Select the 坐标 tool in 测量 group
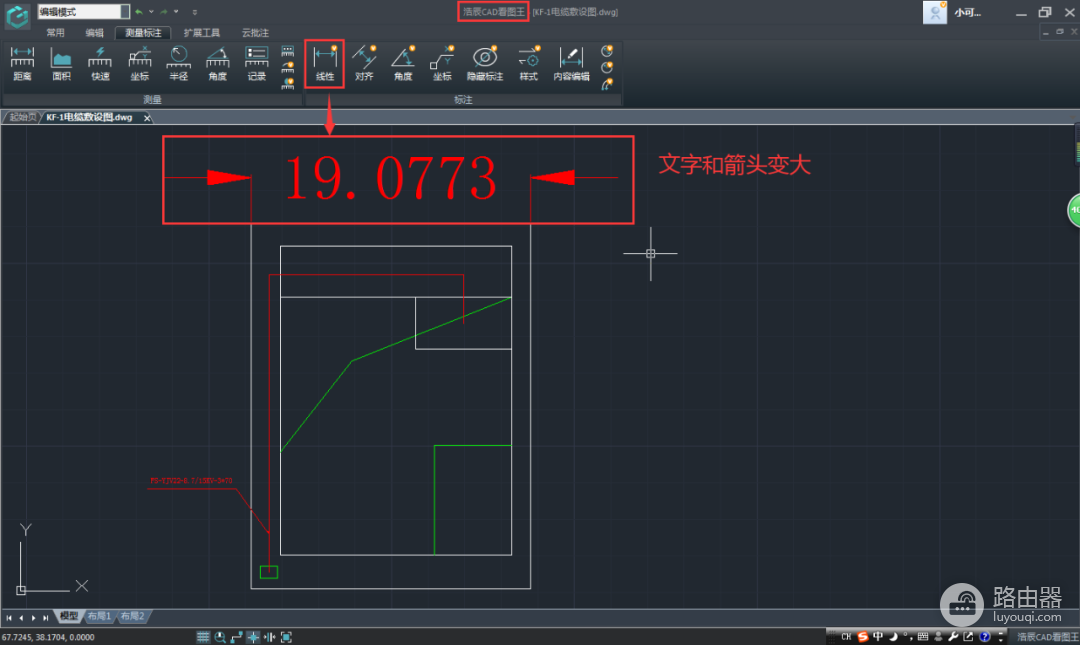Viewport: 1080px width, 645px height. 139,64
